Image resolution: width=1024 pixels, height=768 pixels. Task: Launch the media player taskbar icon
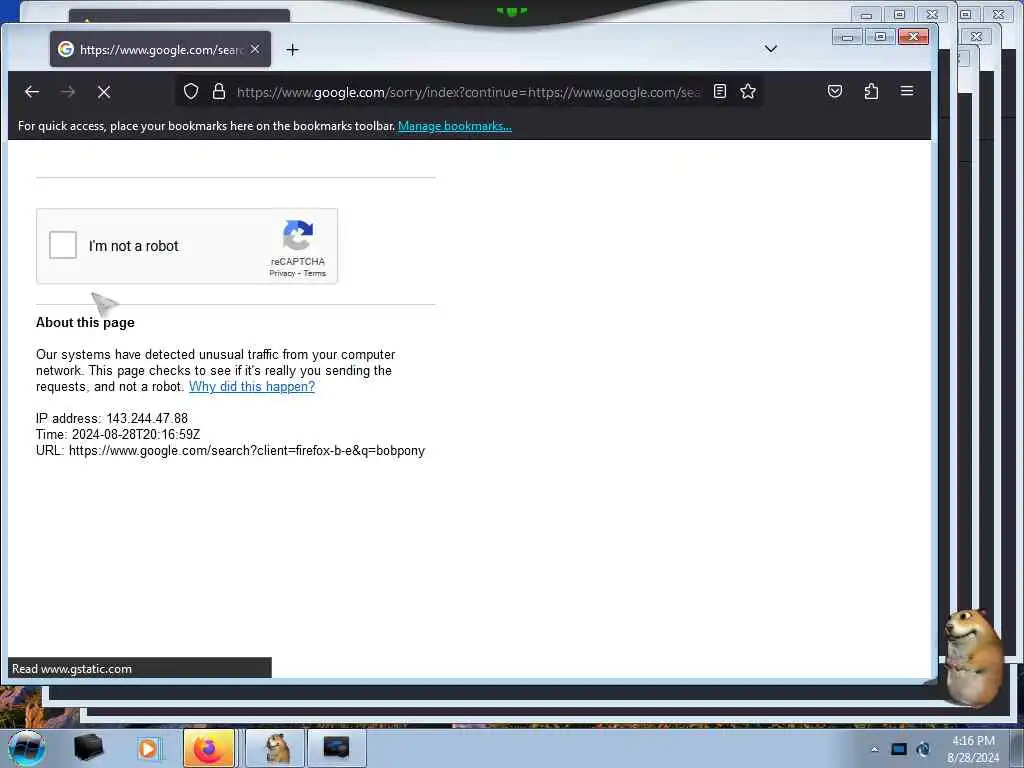tap(148, 748)
